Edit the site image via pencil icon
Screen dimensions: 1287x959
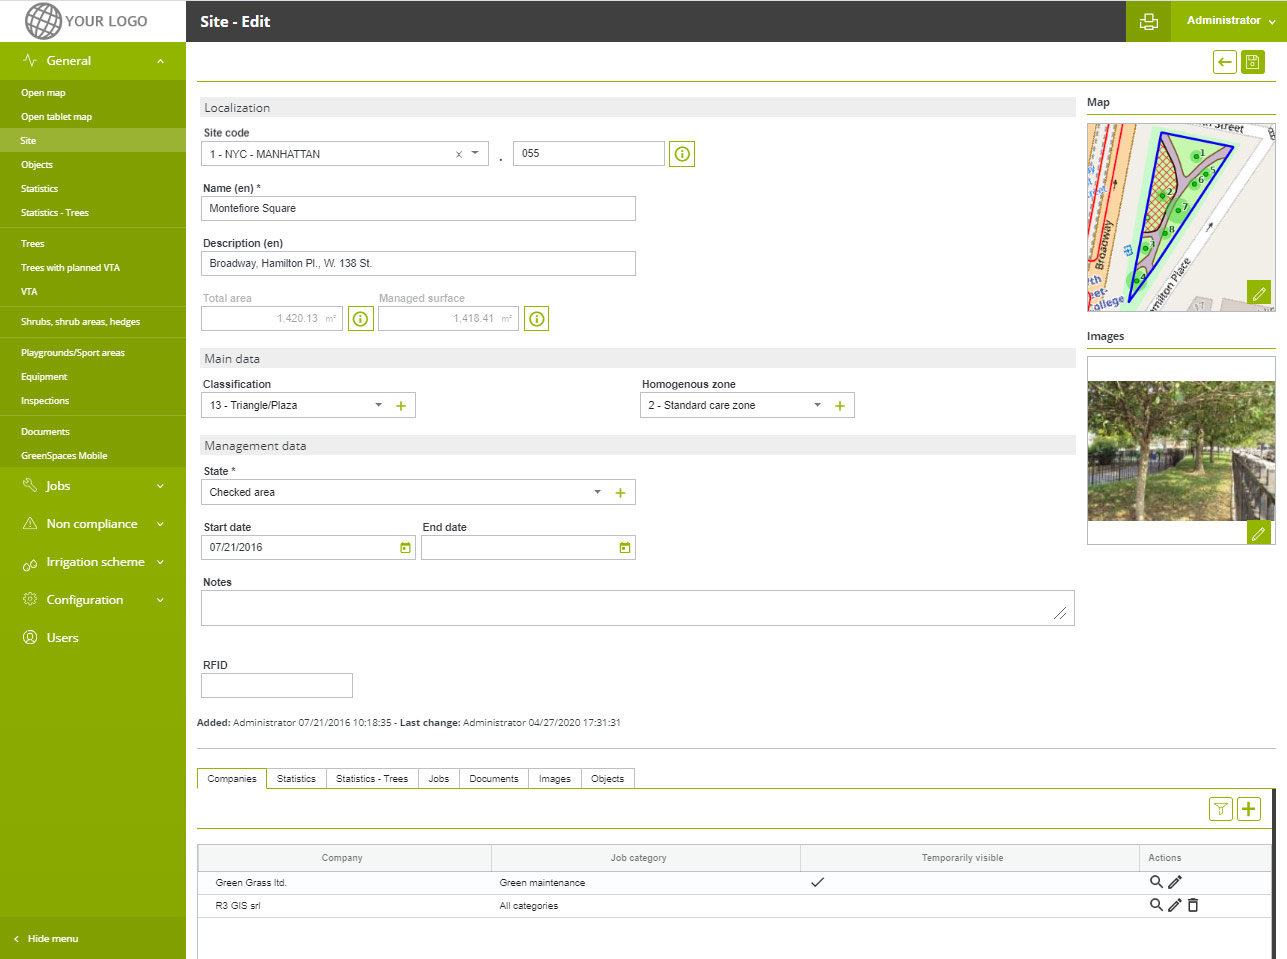1259,533
